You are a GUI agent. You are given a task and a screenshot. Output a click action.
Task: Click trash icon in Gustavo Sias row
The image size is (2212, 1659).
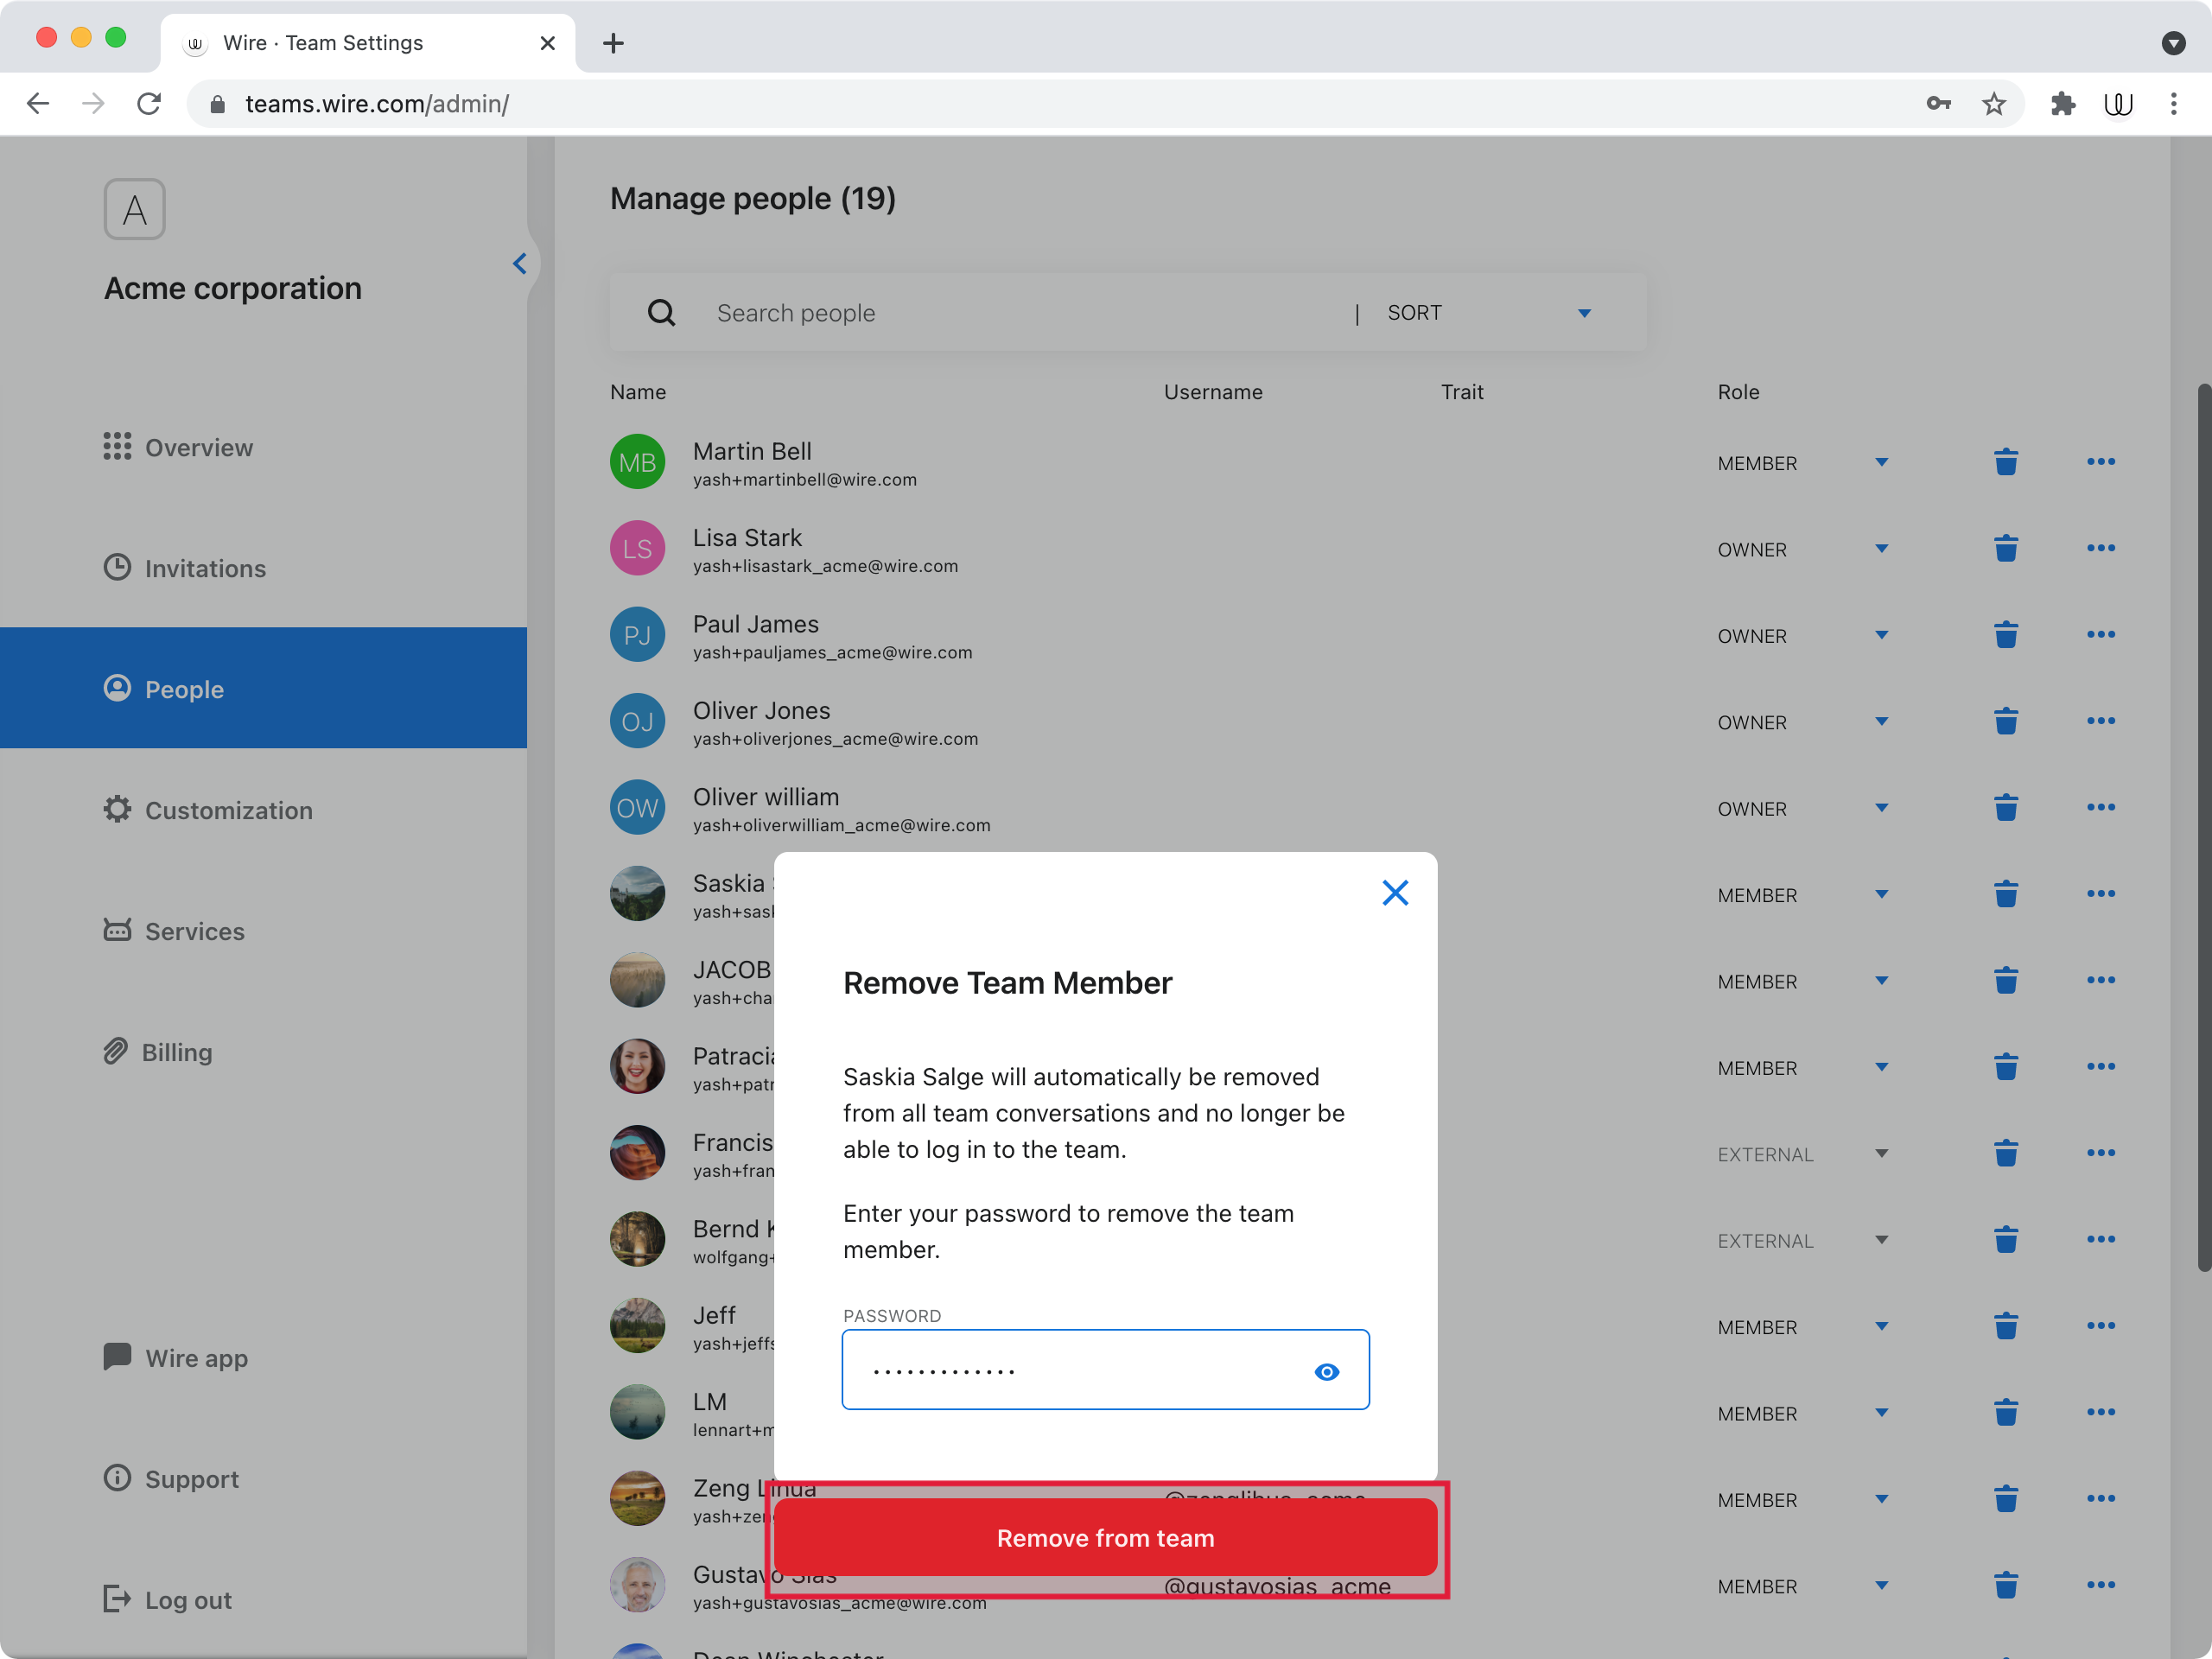click(x=2005, y=1585)
